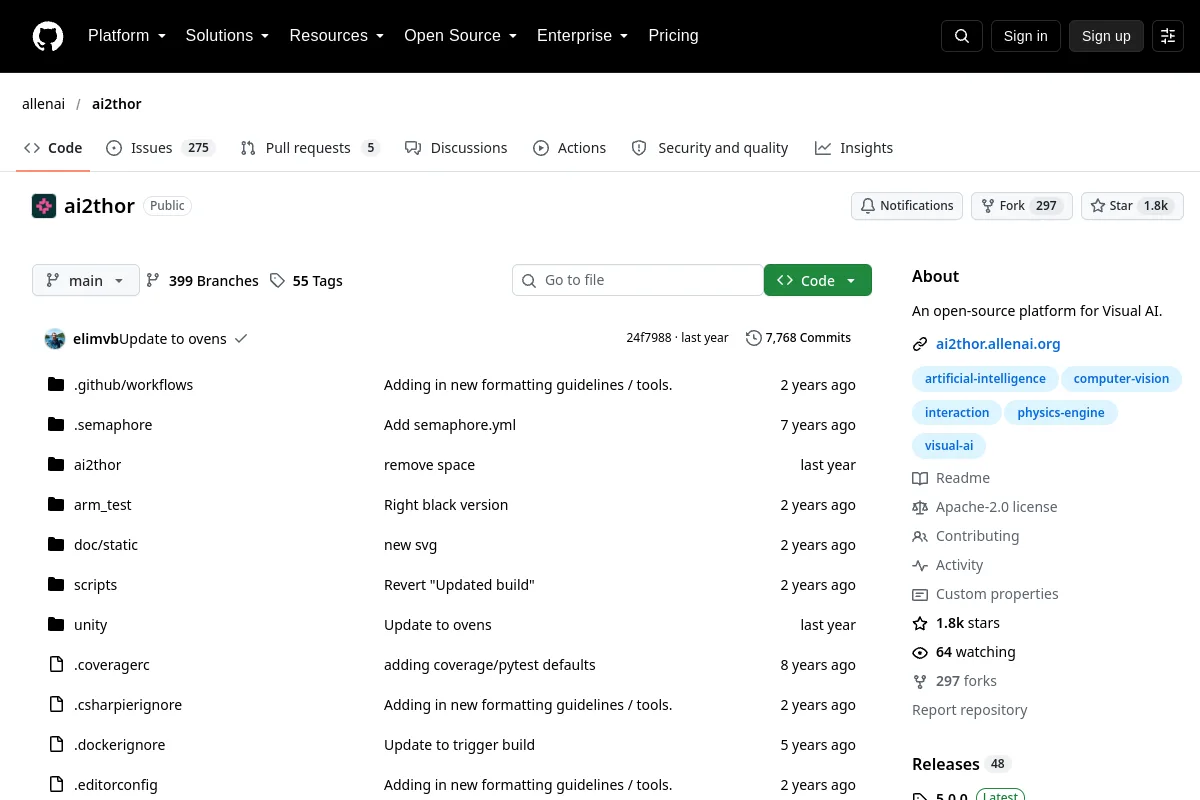The image size is (1200, 800).
Task: Switch to the Actions tab
Action: click(x=570, y=148)
